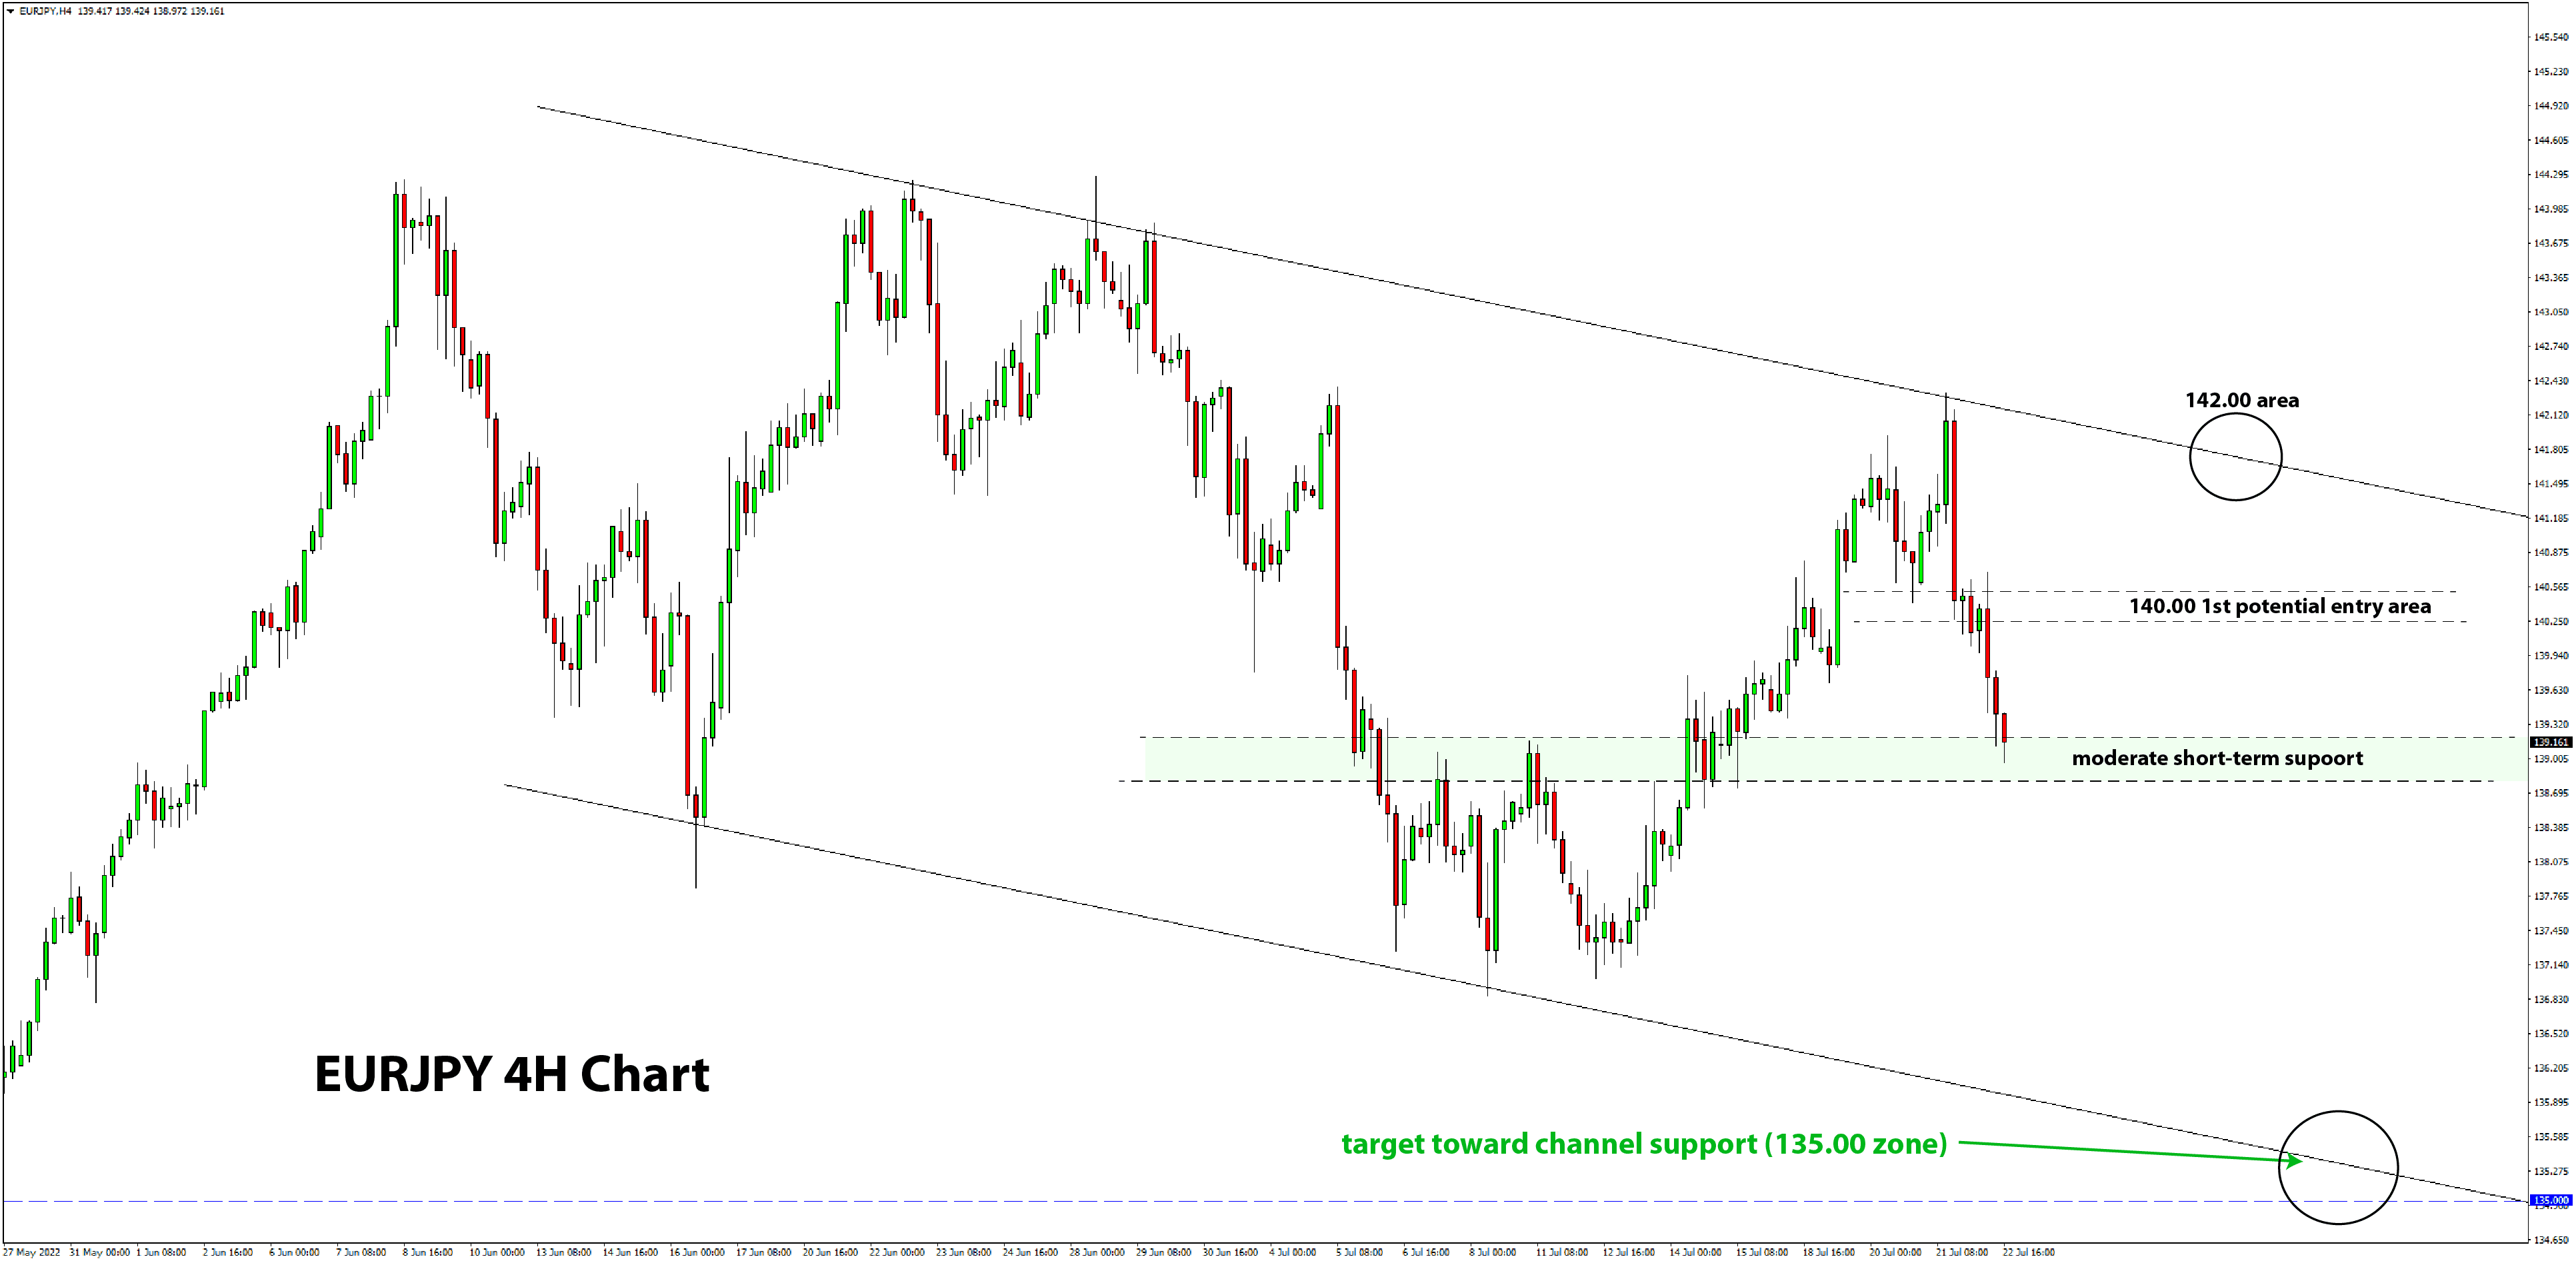Click the 137.450 price axis label
Viewport: 2576px width, 1265px height.
click(x=2550, y=931)
